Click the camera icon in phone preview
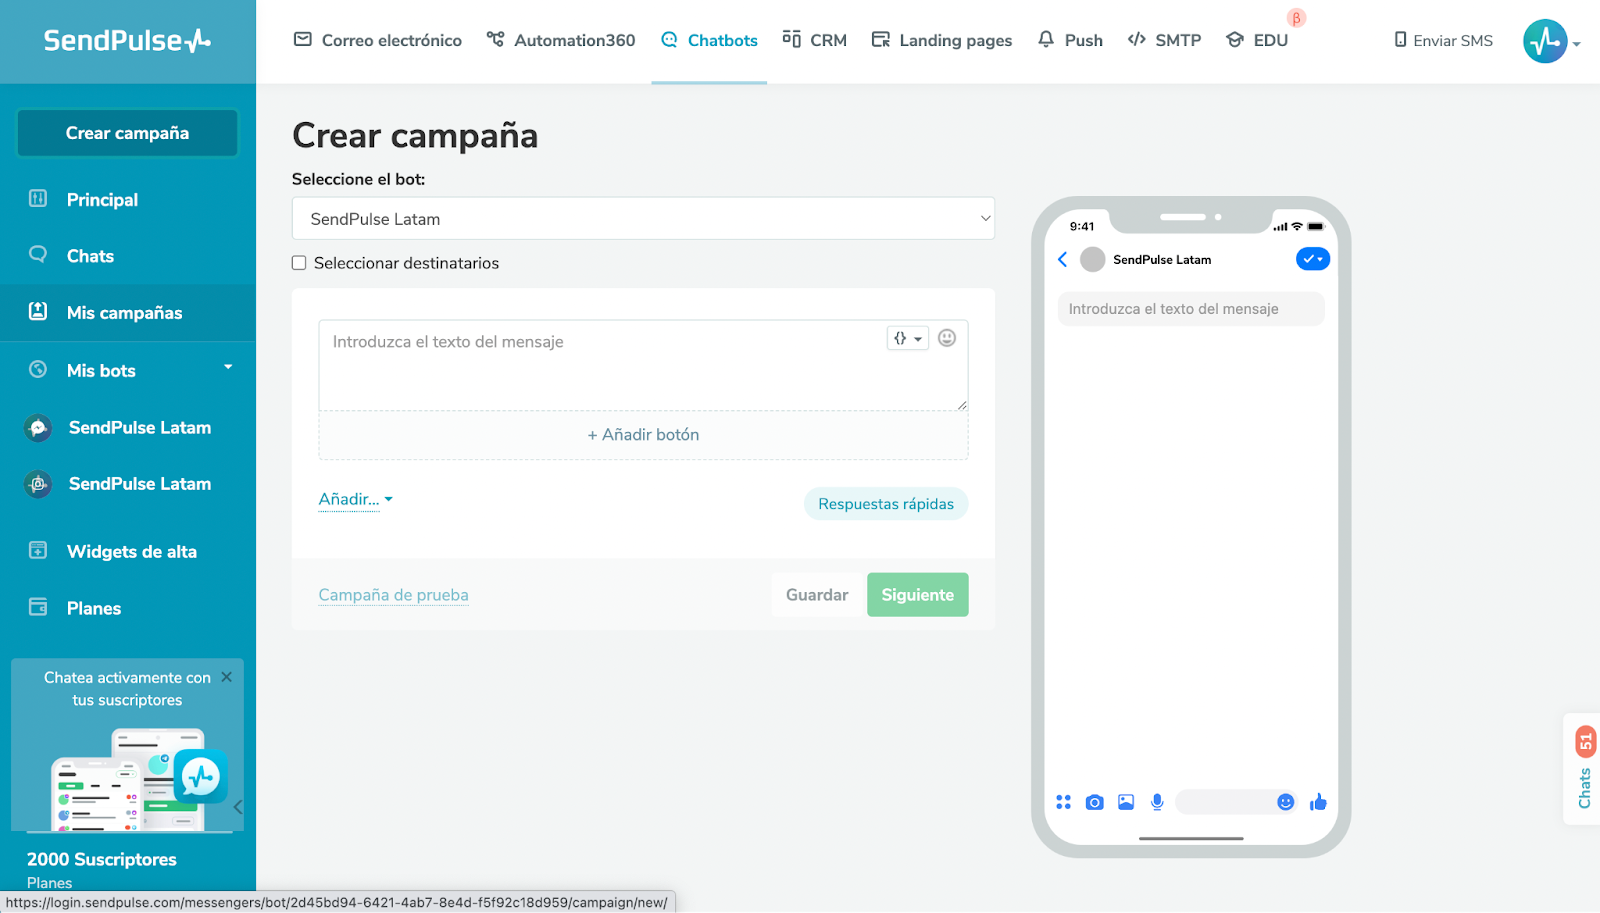The height and width of the screenshot is (913, 1600). [x=1094, y=802]
